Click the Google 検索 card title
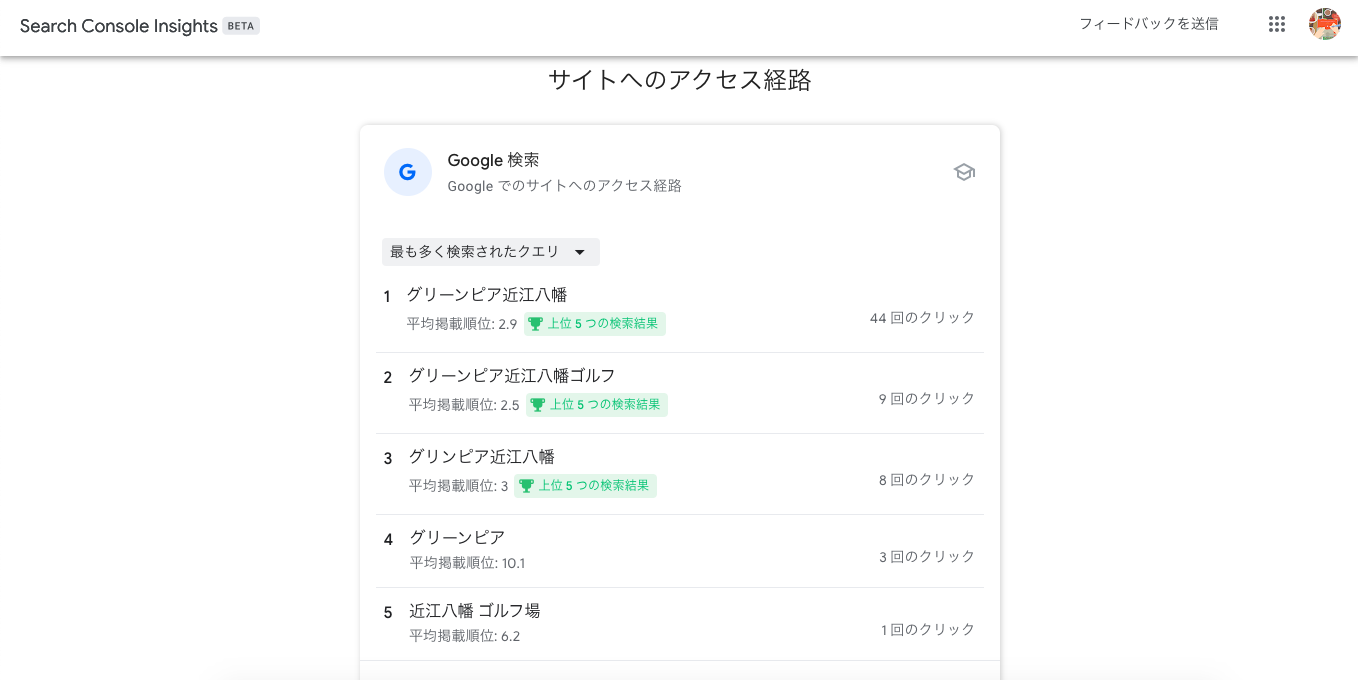Screen dimensions: 1358x680 [x=494, y=160]
